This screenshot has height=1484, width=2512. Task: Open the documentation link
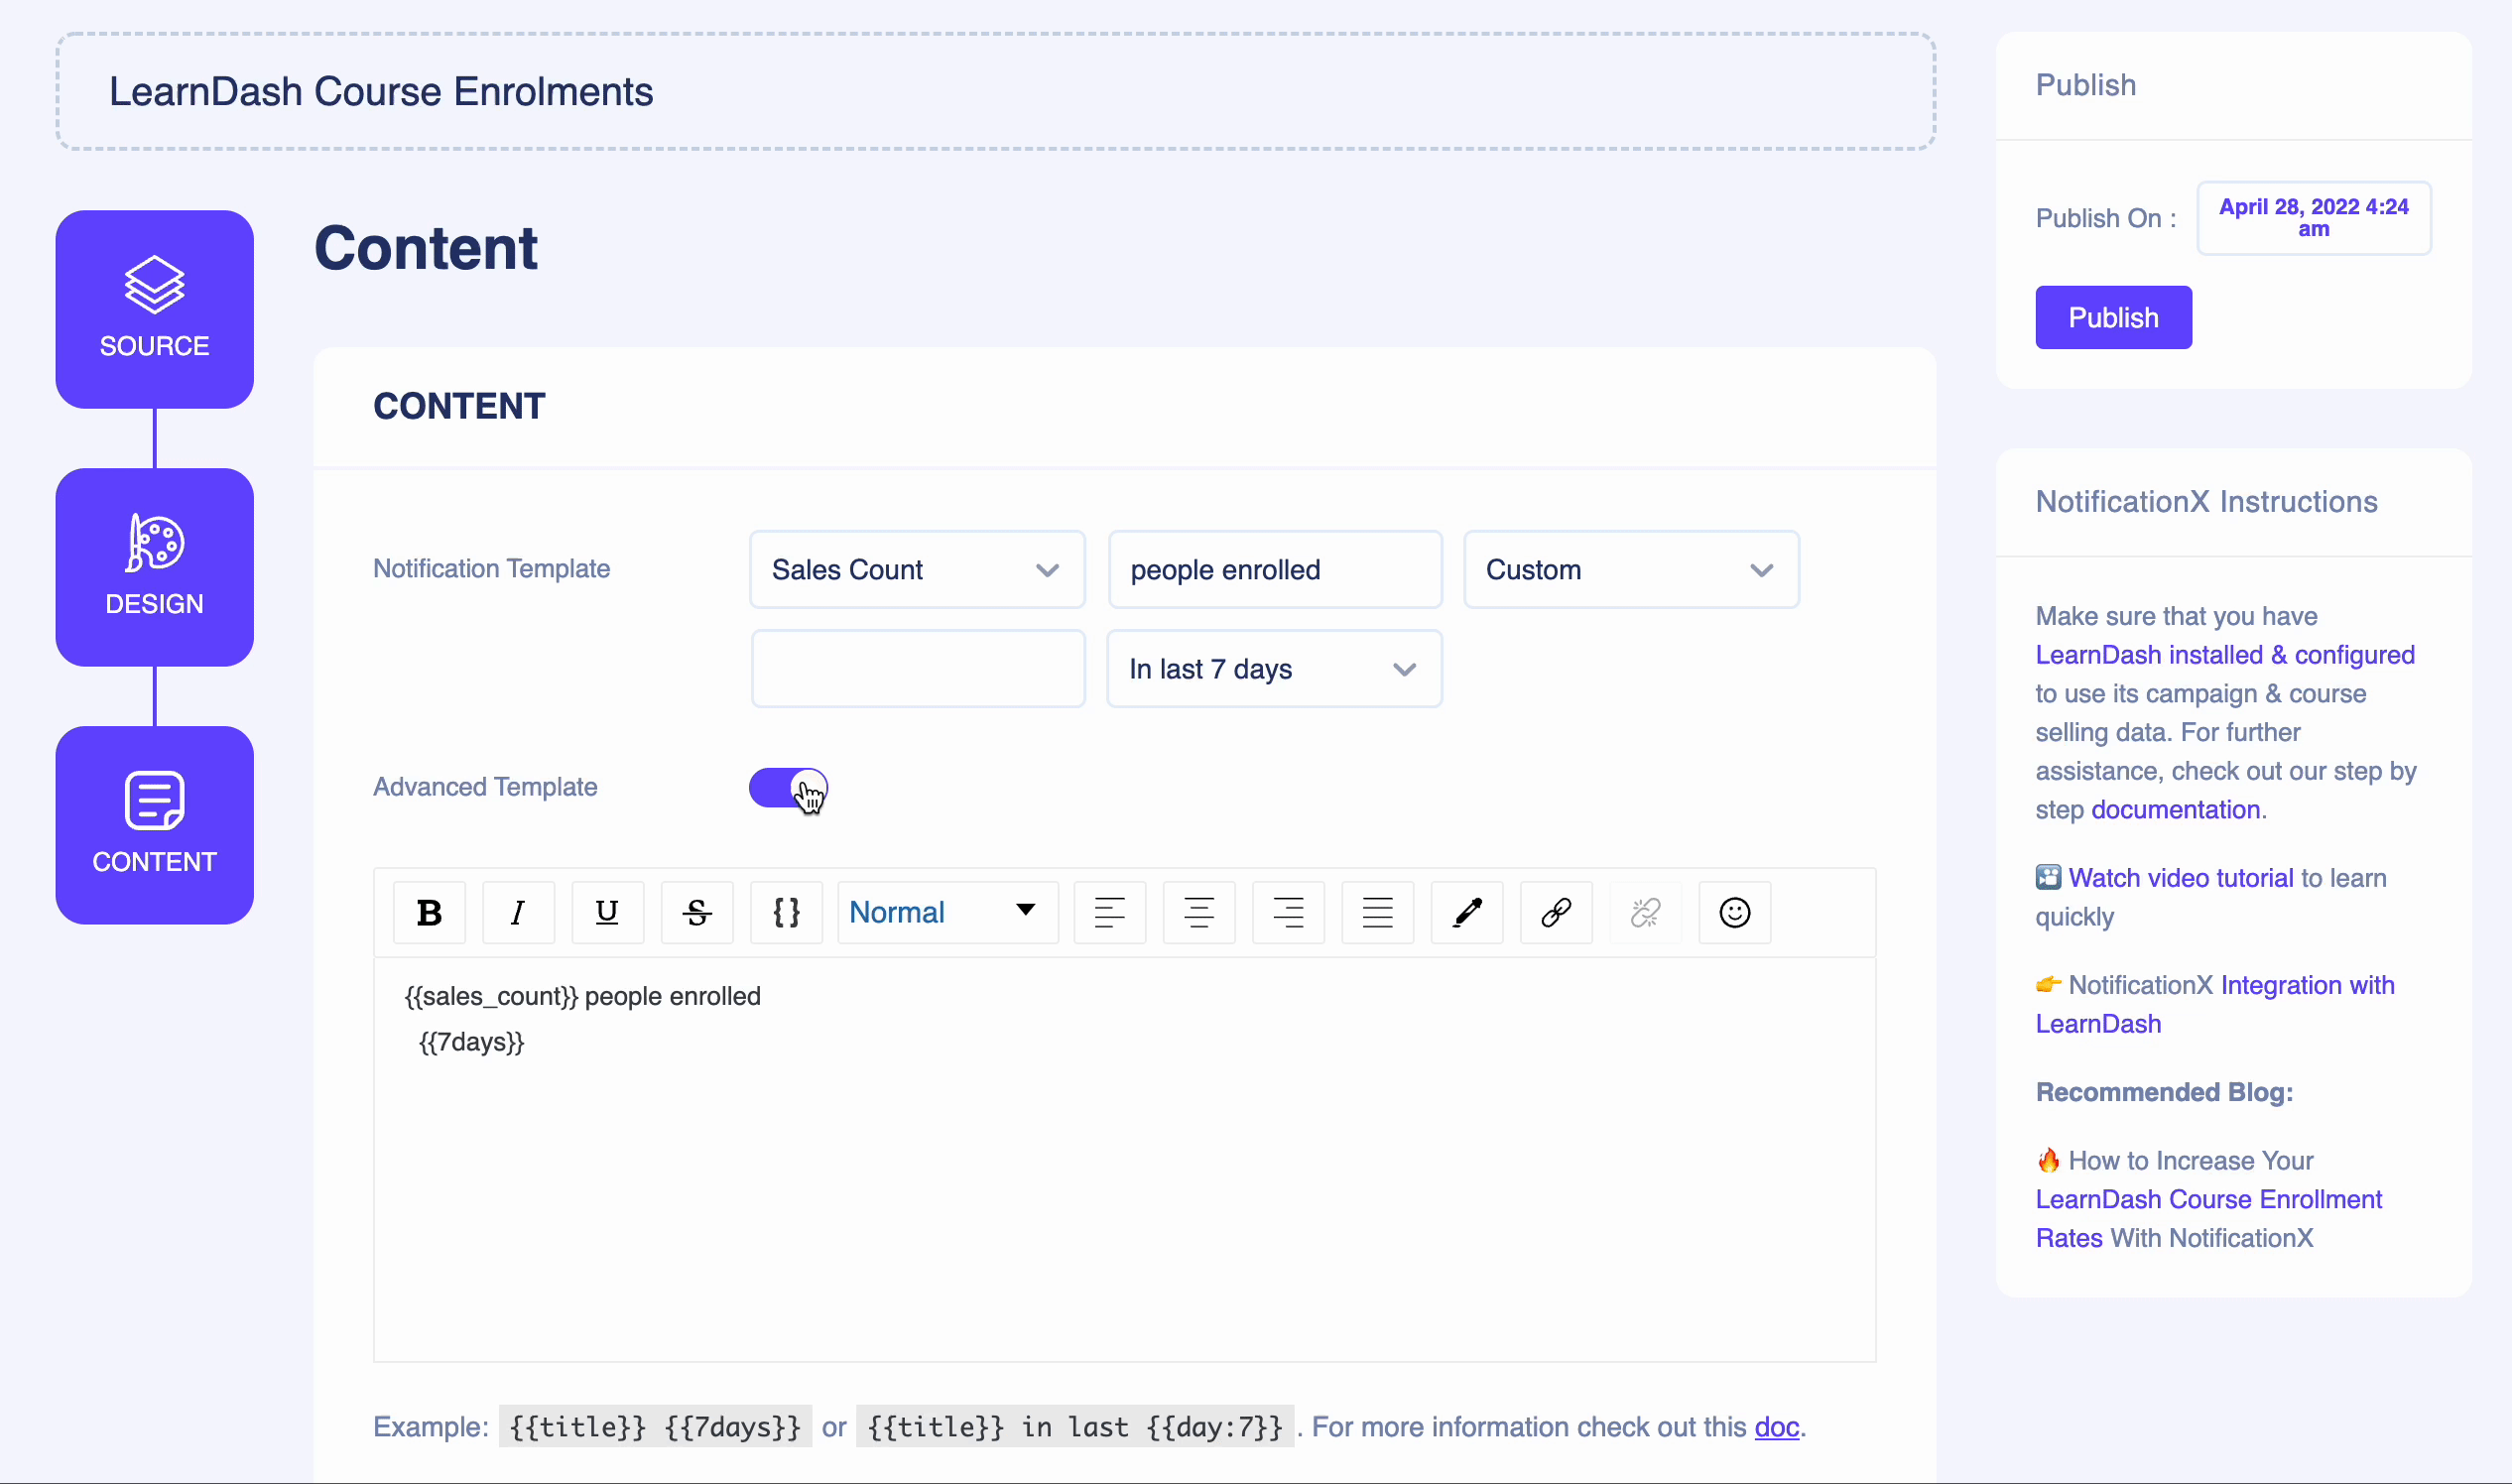tap(2175, 810)
